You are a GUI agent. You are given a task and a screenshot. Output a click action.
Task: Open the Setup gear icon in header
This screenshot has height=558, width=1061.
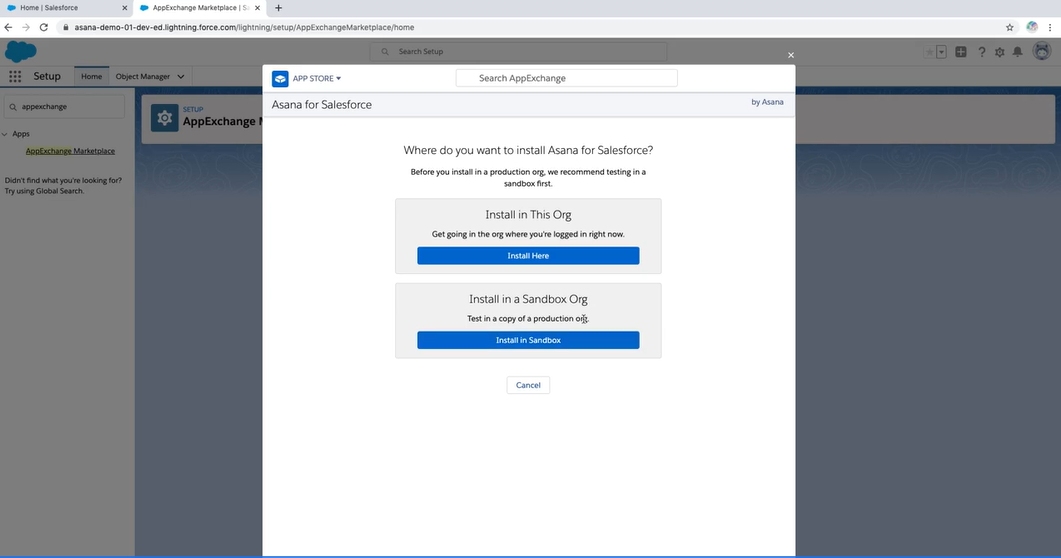(999, 52)
